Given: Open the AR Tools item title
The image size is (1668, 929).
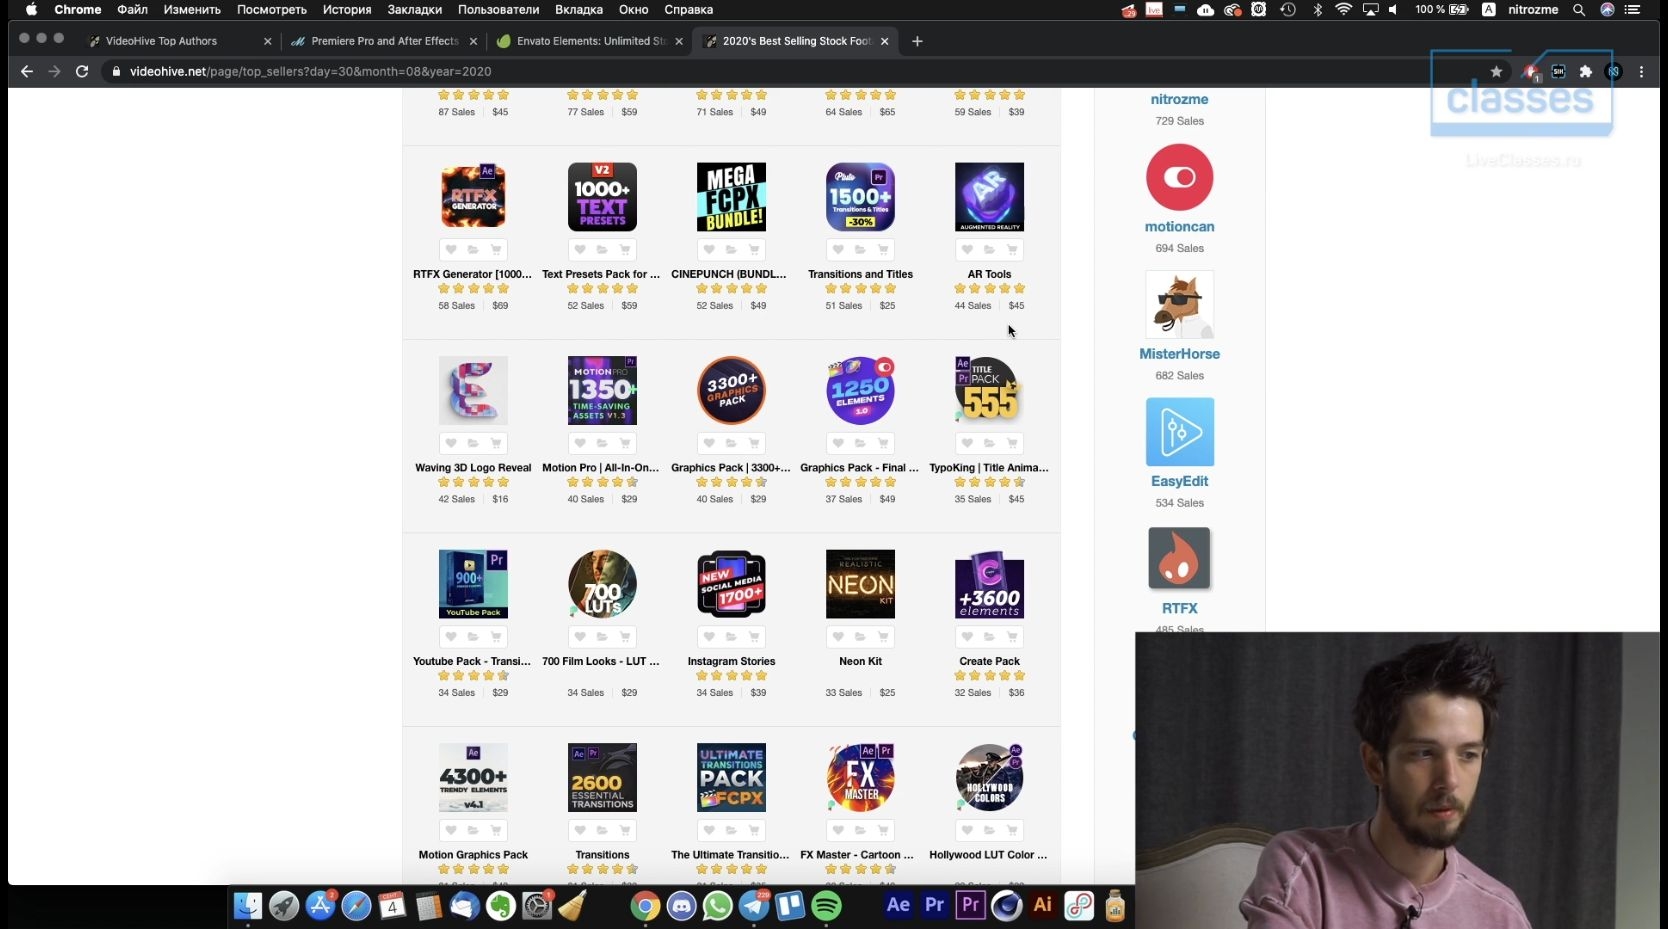Looking at the screenshot, I should click(x=989, y=274).
